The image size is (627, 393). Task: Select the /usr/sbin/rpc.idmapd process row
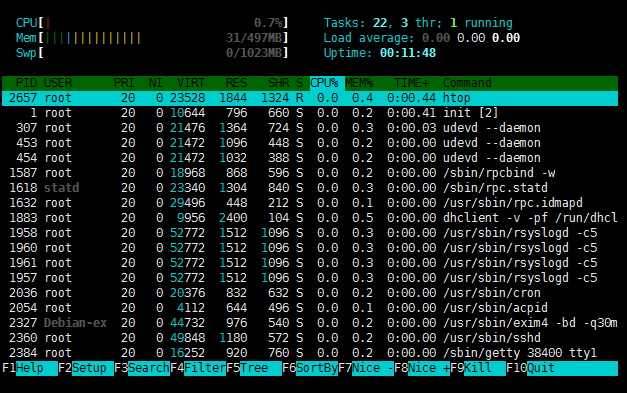click(x=310, y=203)
